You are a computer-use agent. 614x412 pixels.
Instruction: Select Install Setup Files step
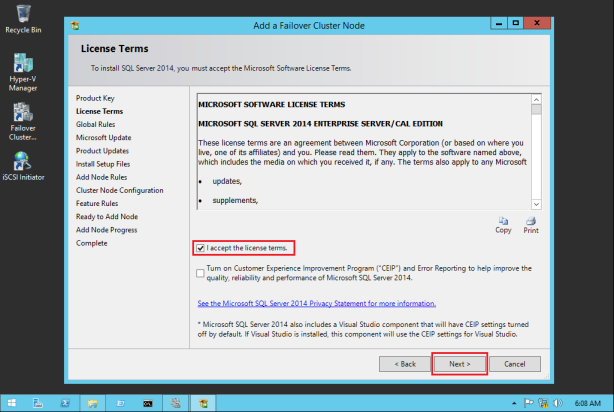pos(103,164)
